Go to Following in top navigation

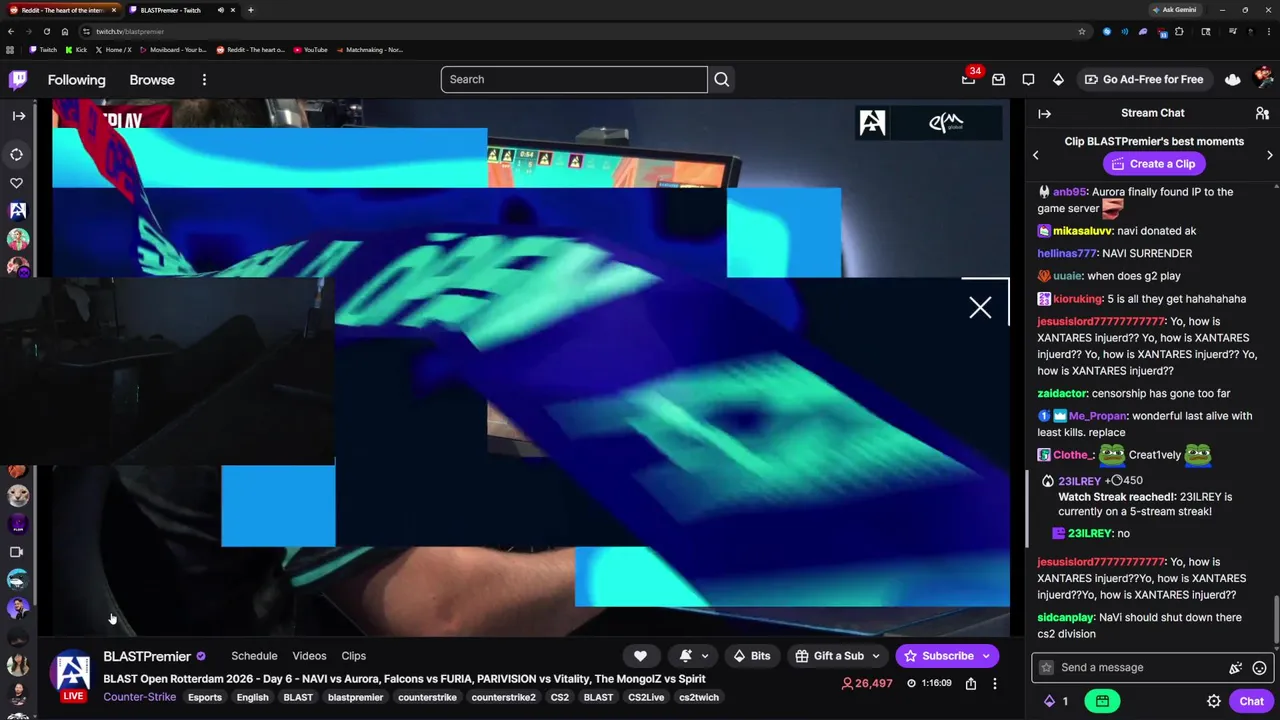point(76,80)
